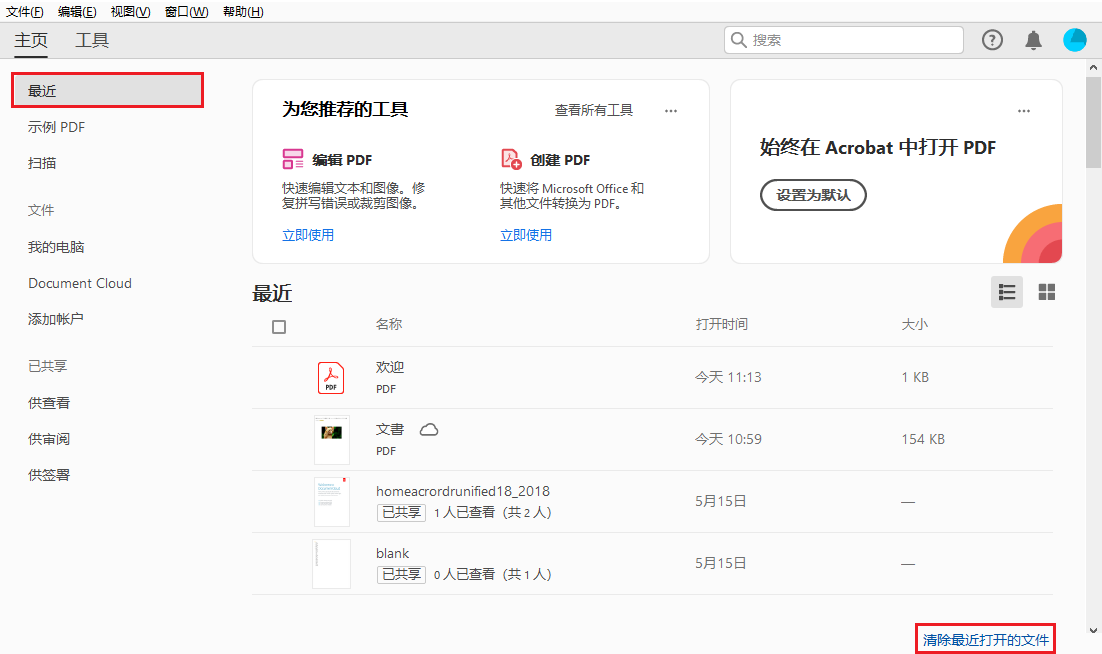Open the 文件 menu
Screen dimensions: 1102x654
[21, 11]
